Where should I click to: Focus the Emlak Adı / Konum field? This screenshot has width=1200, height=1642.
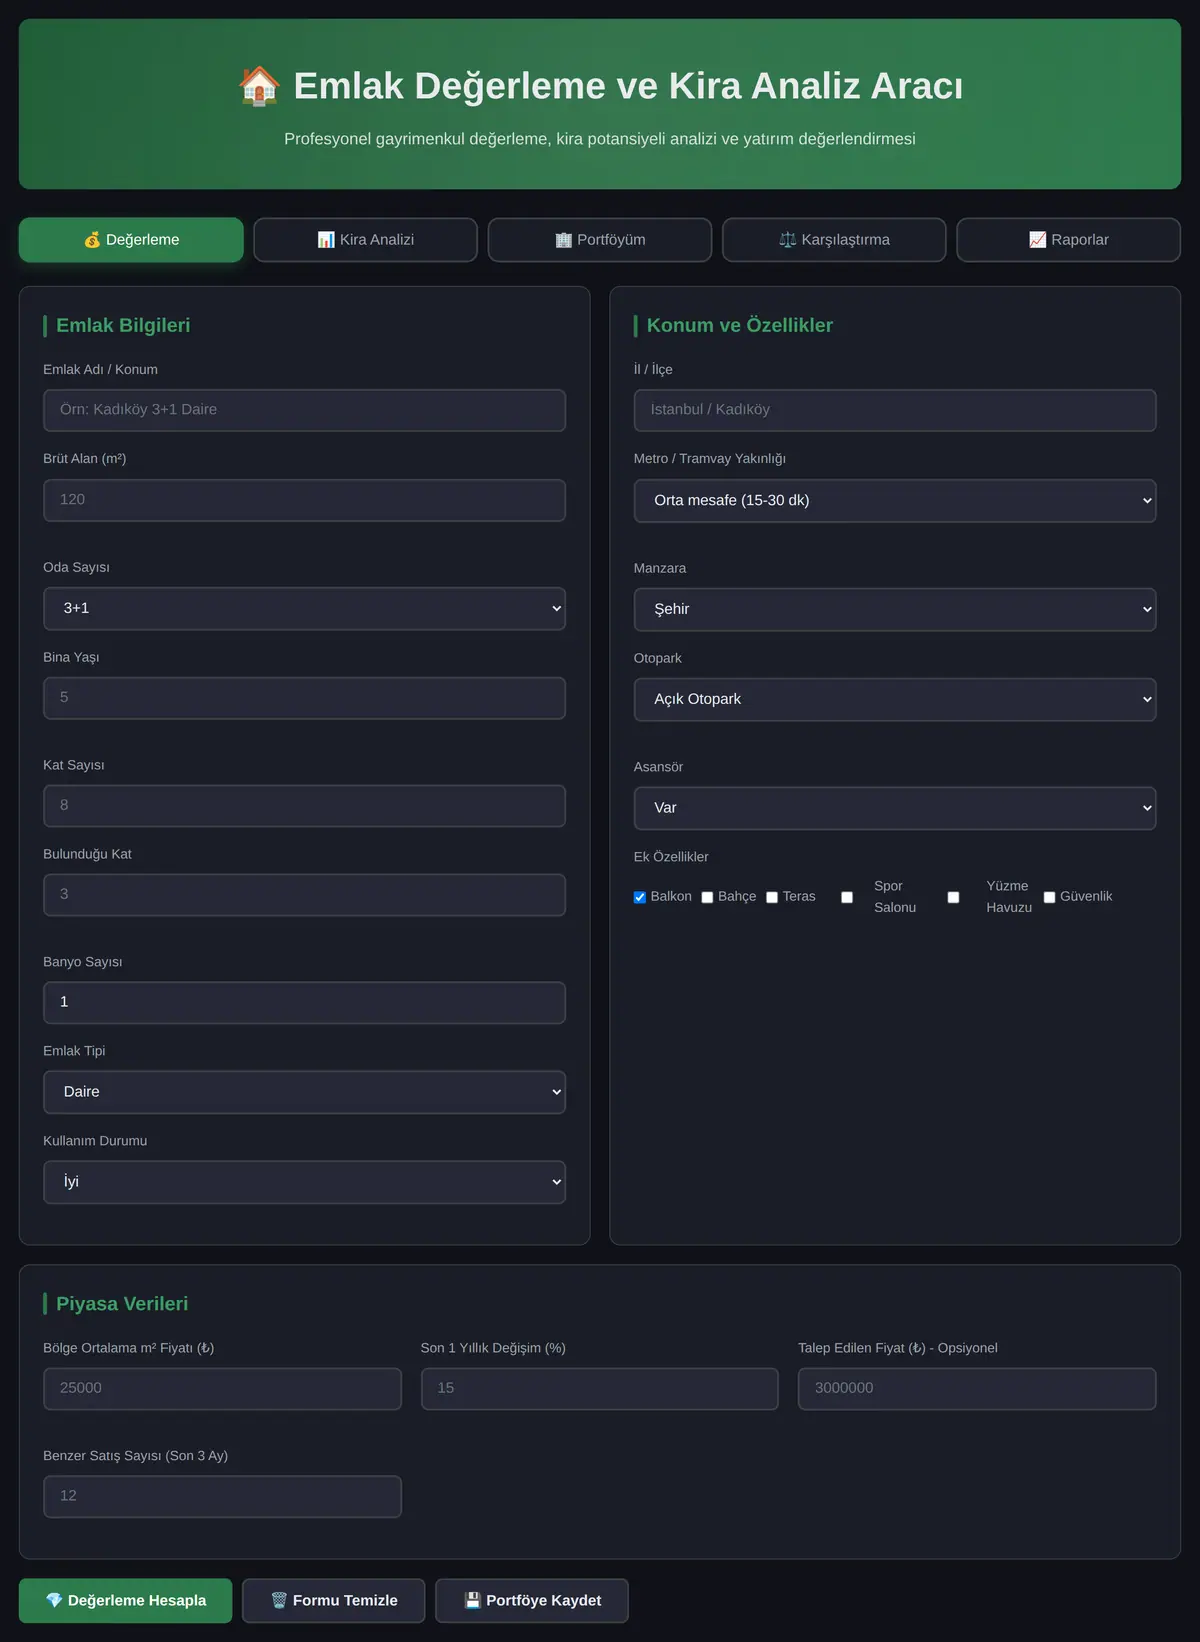coord(304,410)
